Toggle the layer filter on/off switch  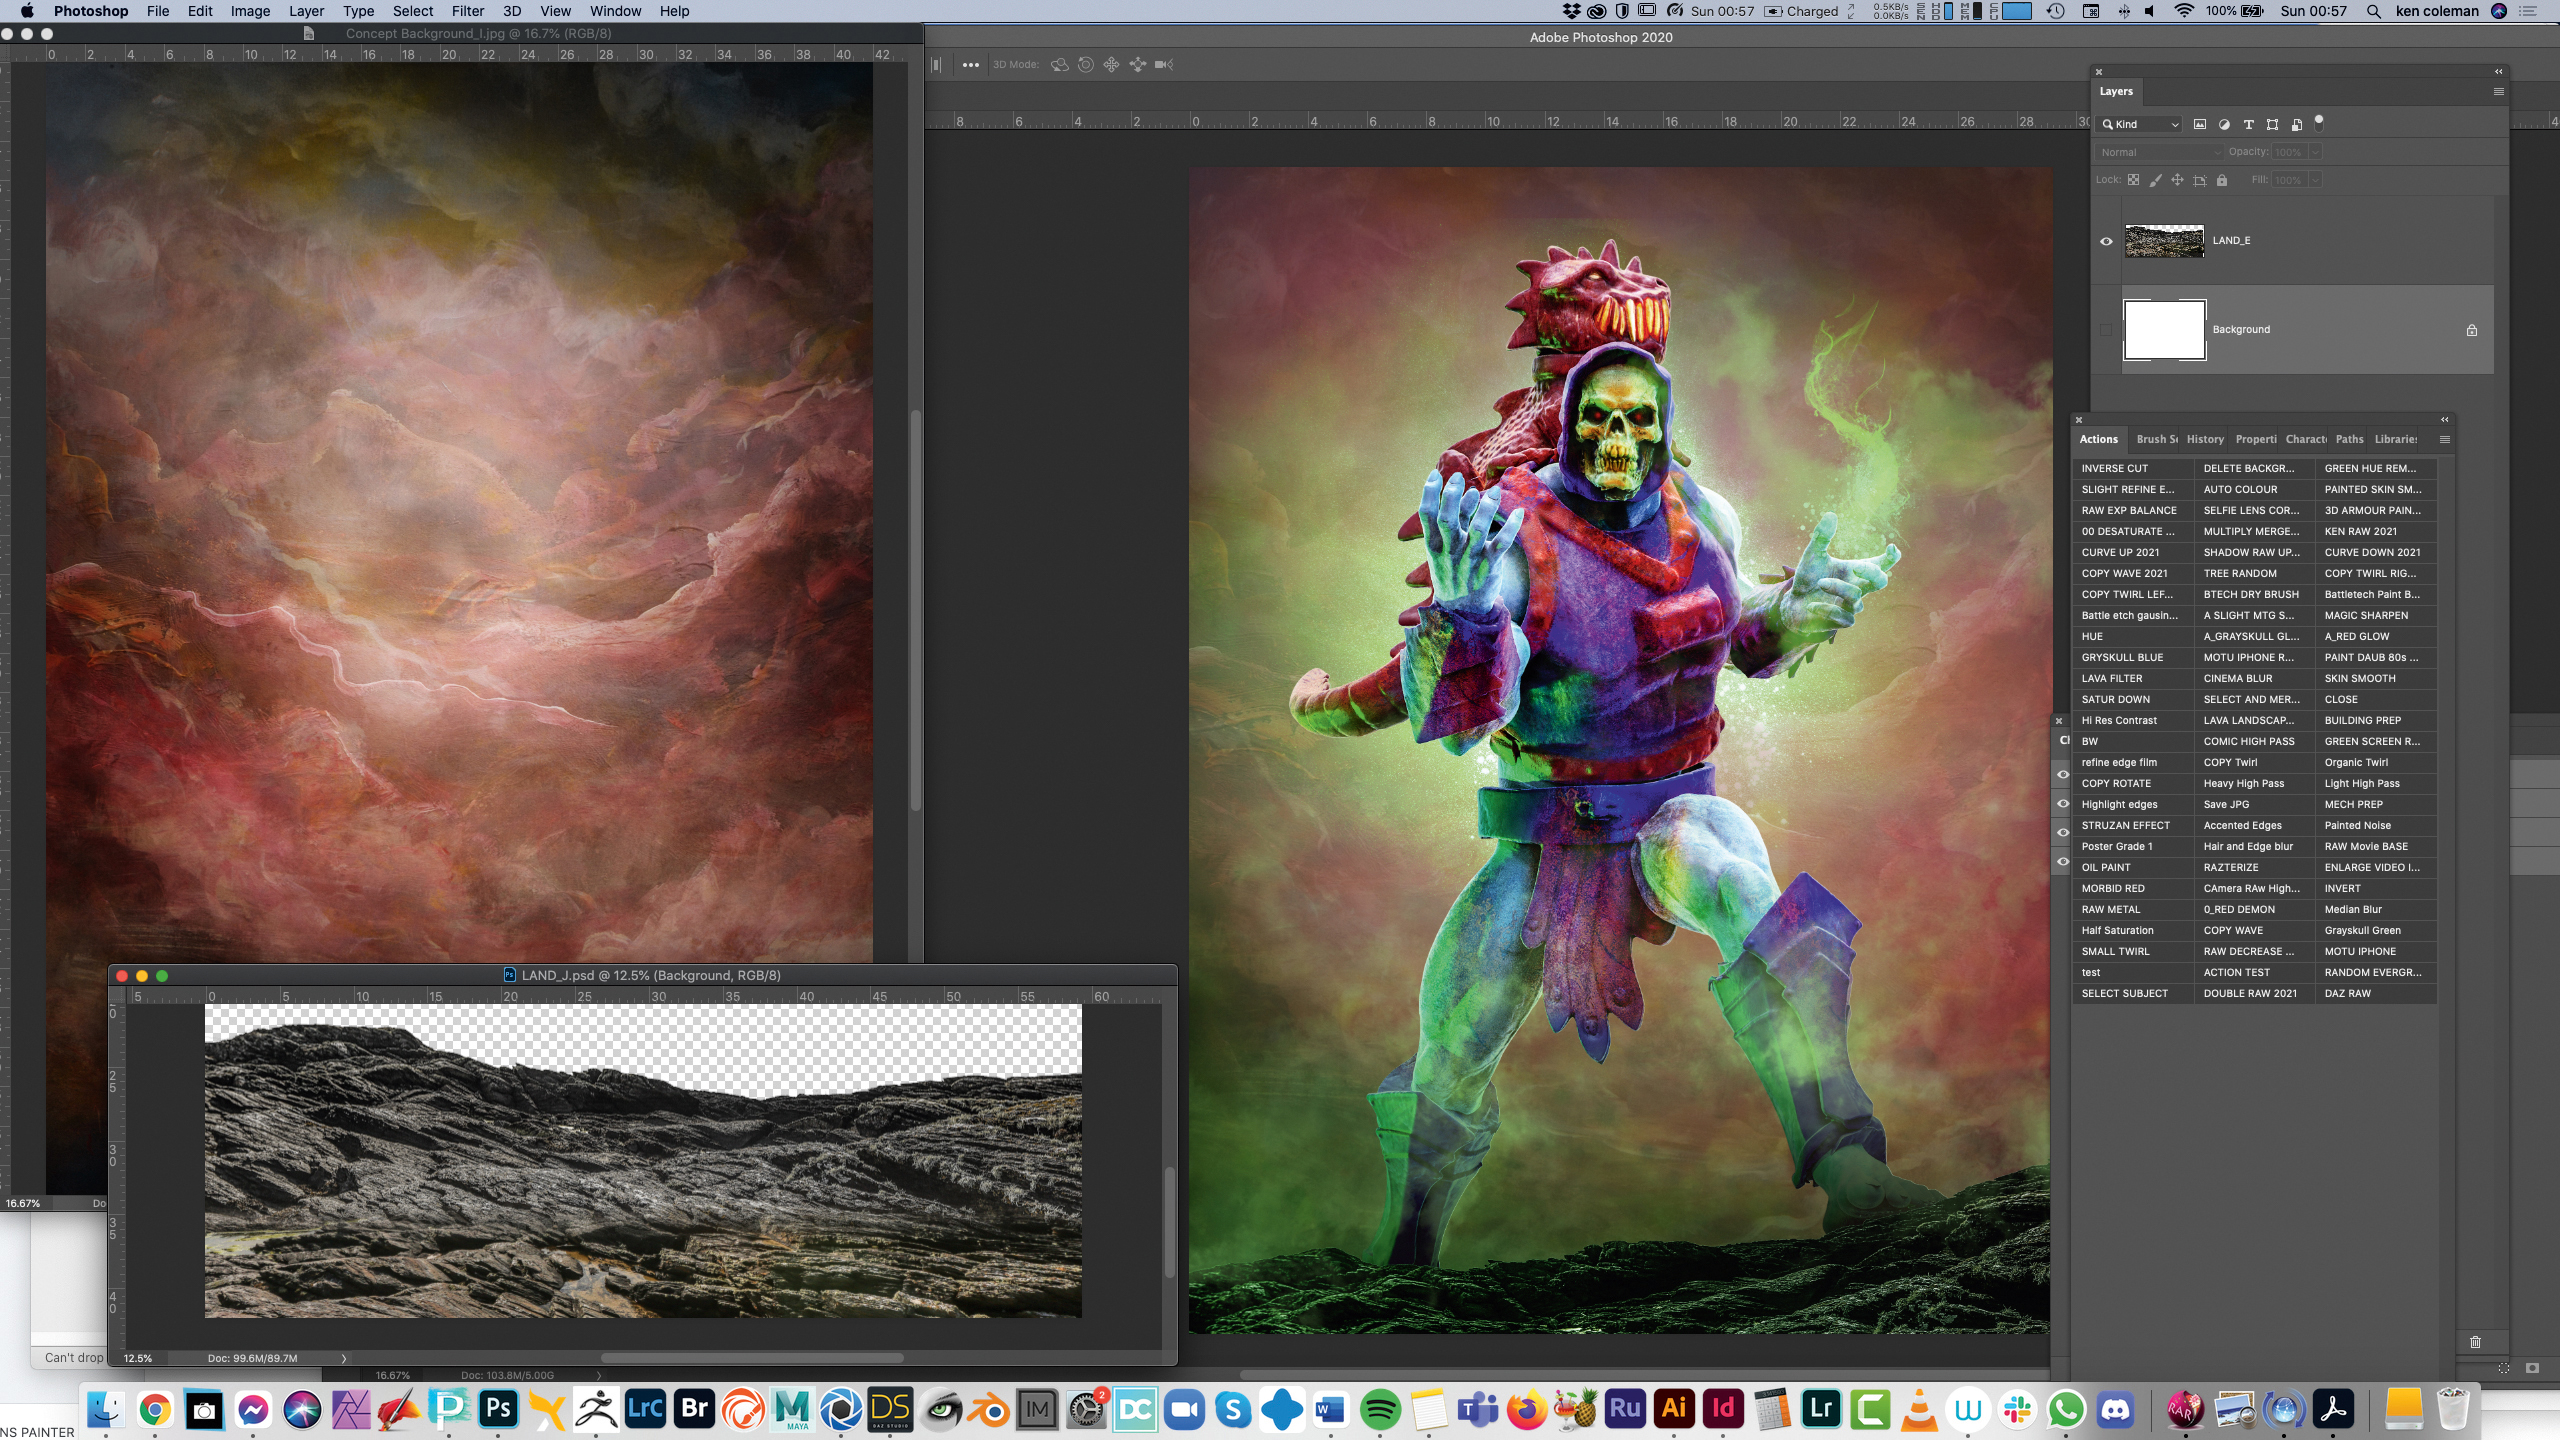point(2319,122)
